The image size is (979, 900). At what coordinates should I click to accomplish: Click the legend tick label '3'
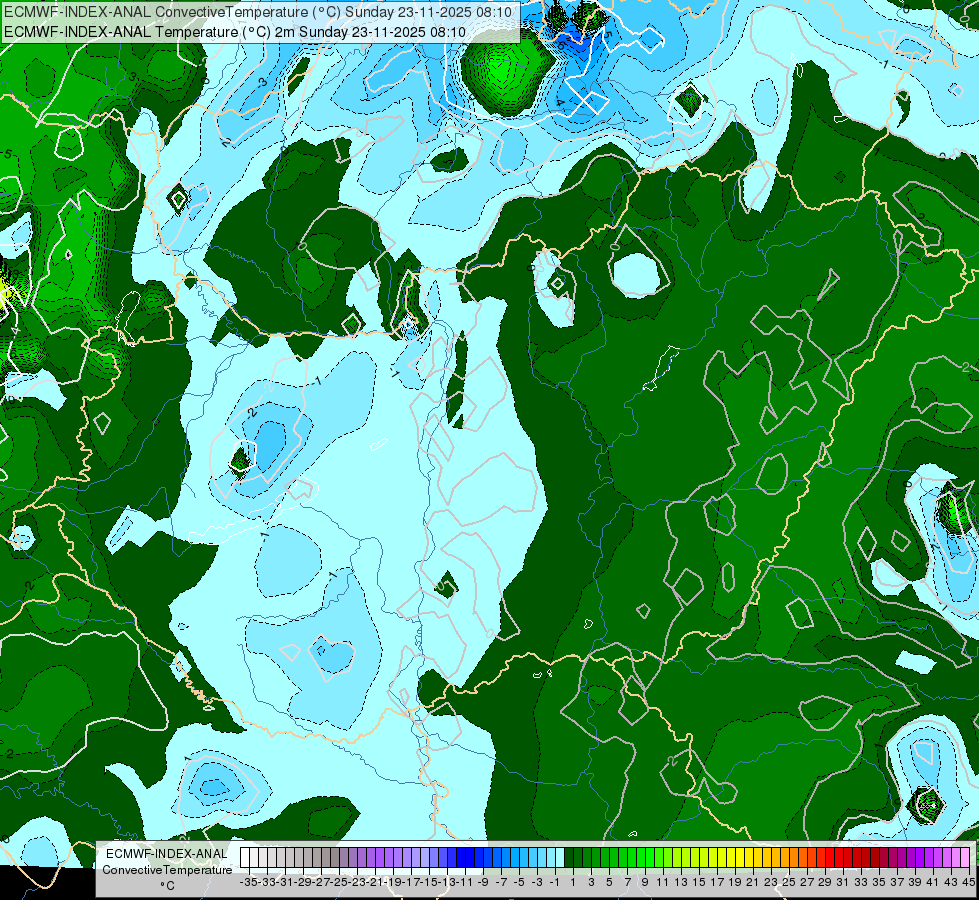[591, 882]
